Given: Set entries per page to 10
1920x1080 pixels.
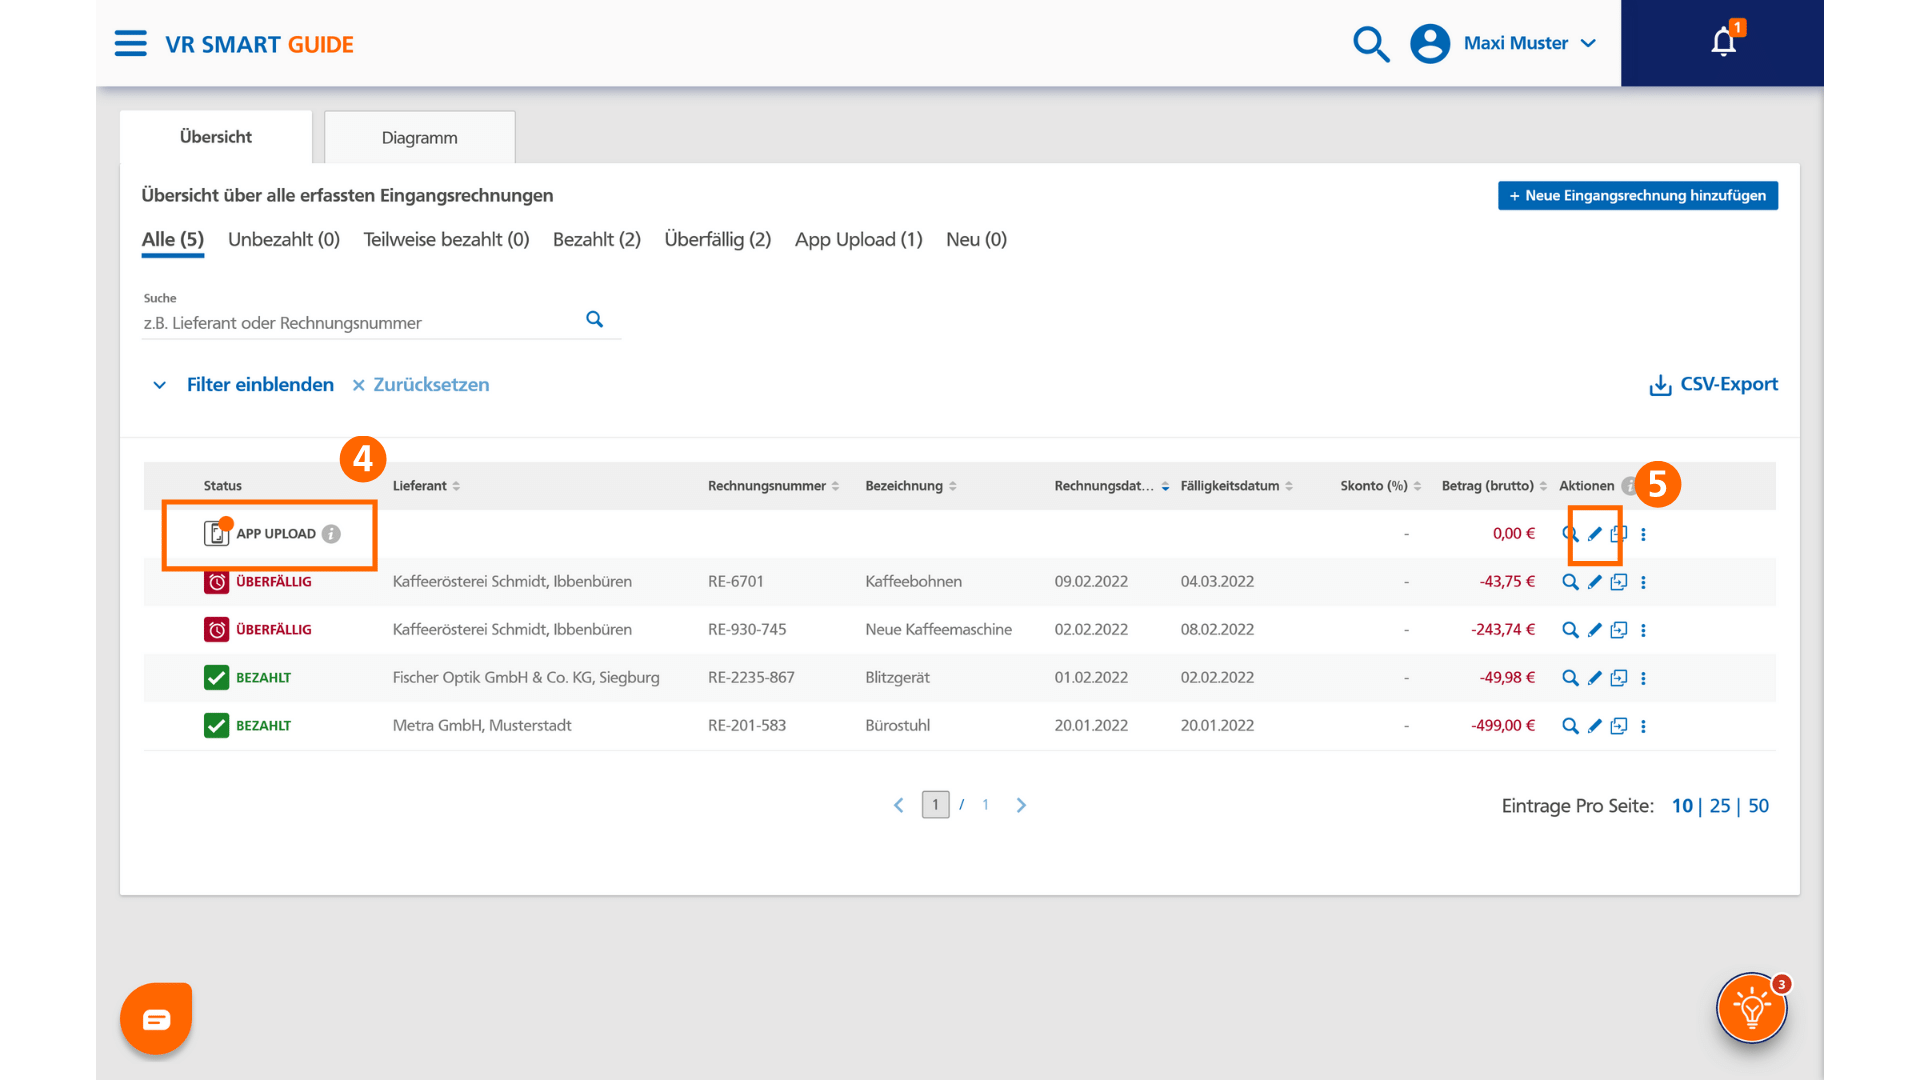Looking at the screenshot, I should (x=1682, y=806).
